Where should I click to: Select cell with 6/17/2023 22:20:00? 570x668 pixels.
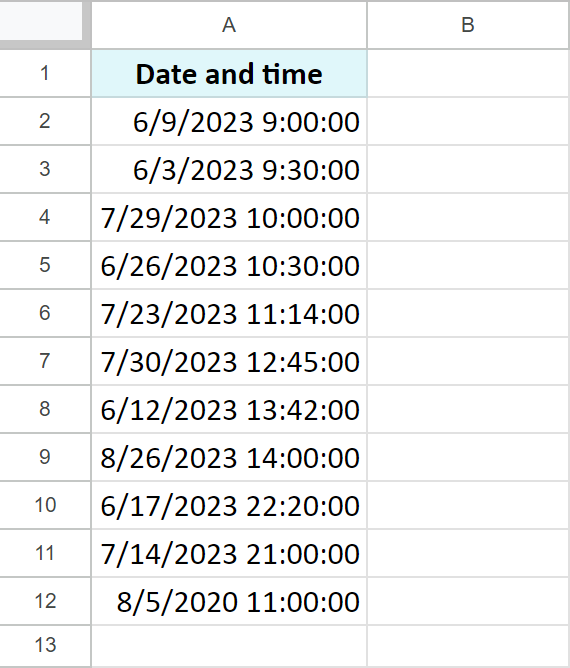[229, 505]
